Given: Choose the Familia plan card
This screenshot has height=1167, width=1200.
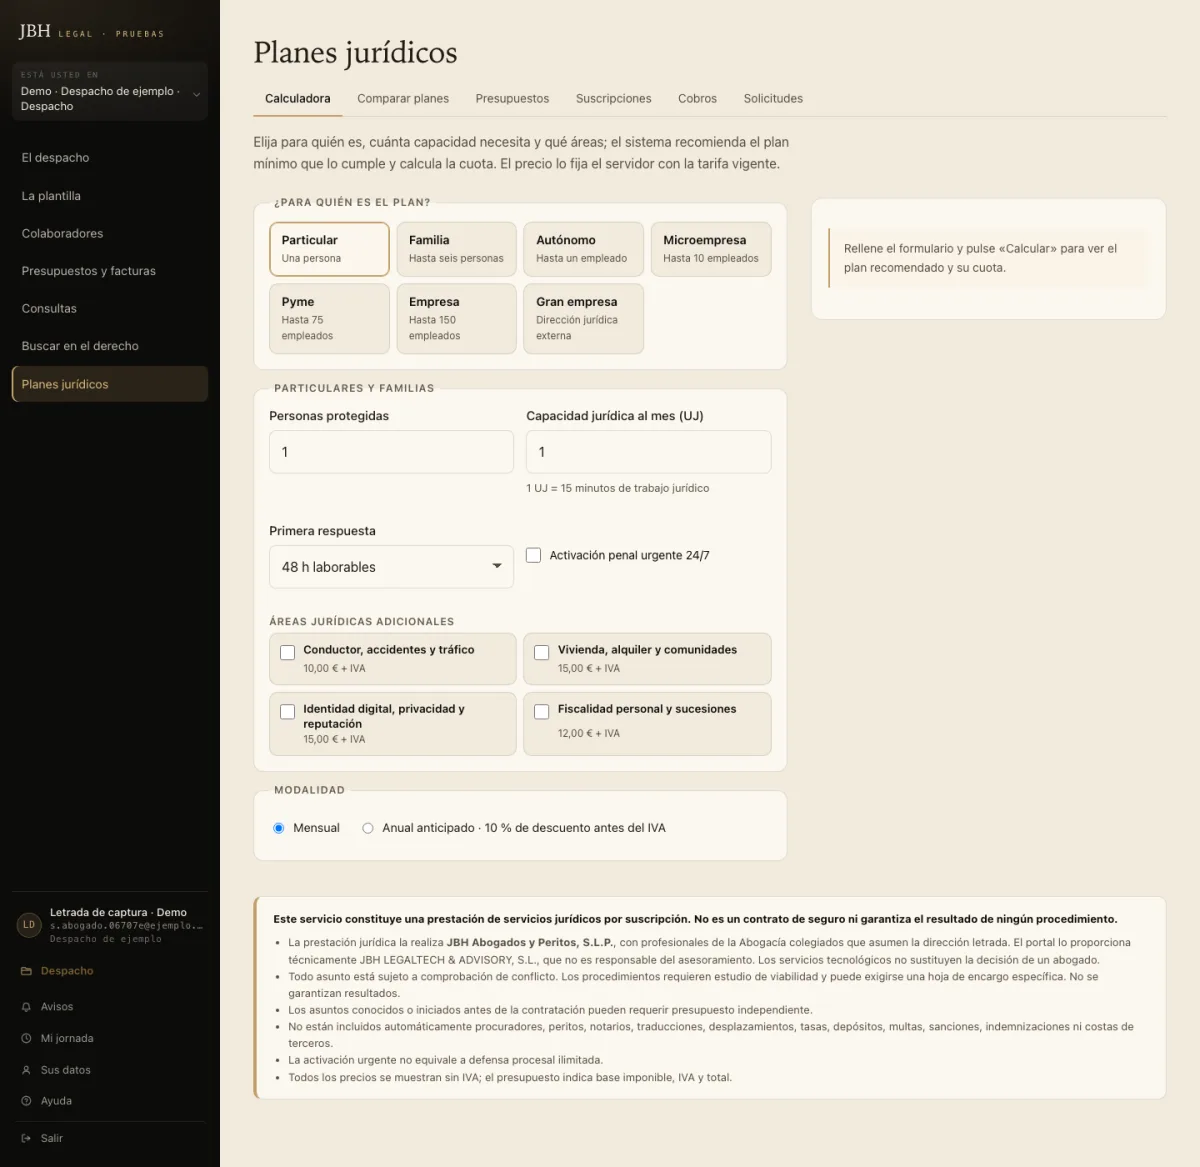Looking at the screenshot, I should pos(456,249).
